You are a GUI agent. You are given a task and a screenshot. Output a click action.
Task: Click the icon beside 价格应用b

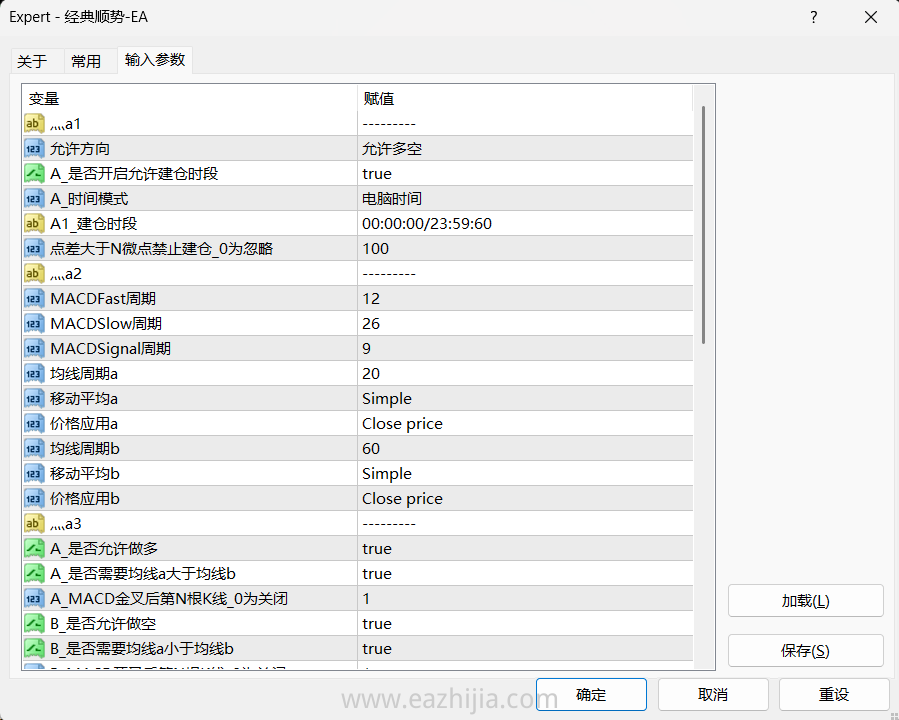pyautogui.click(x=34, y=498)
